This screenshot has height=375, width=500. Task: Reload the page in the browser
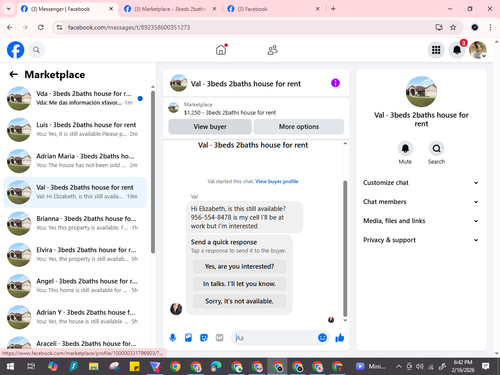(x=41, y=27)
